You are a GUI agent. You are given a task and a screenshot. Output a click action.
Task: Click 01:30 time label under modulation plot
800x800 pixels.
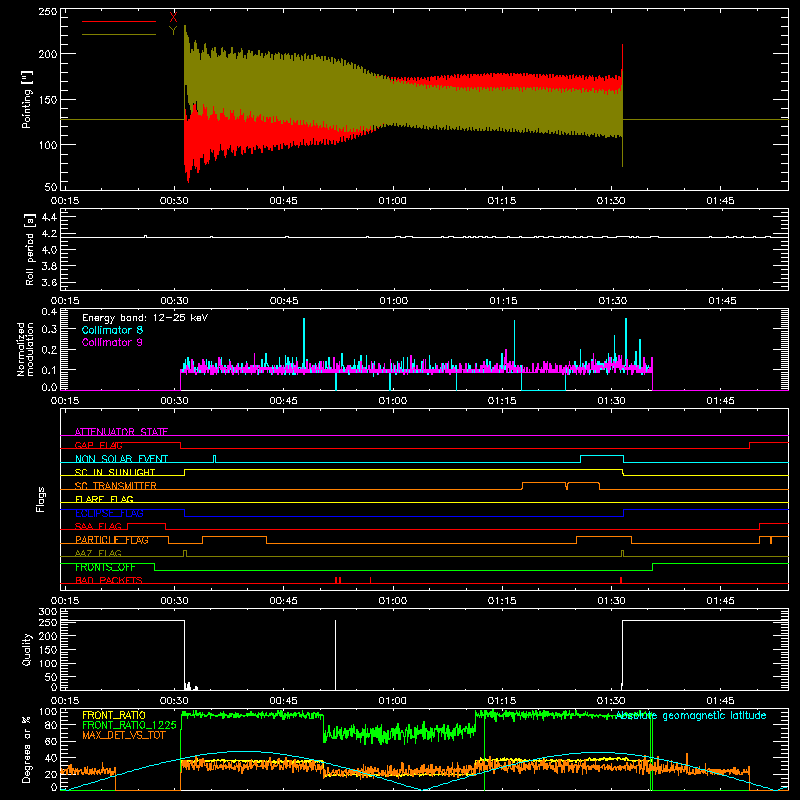[x=611, y=401]
